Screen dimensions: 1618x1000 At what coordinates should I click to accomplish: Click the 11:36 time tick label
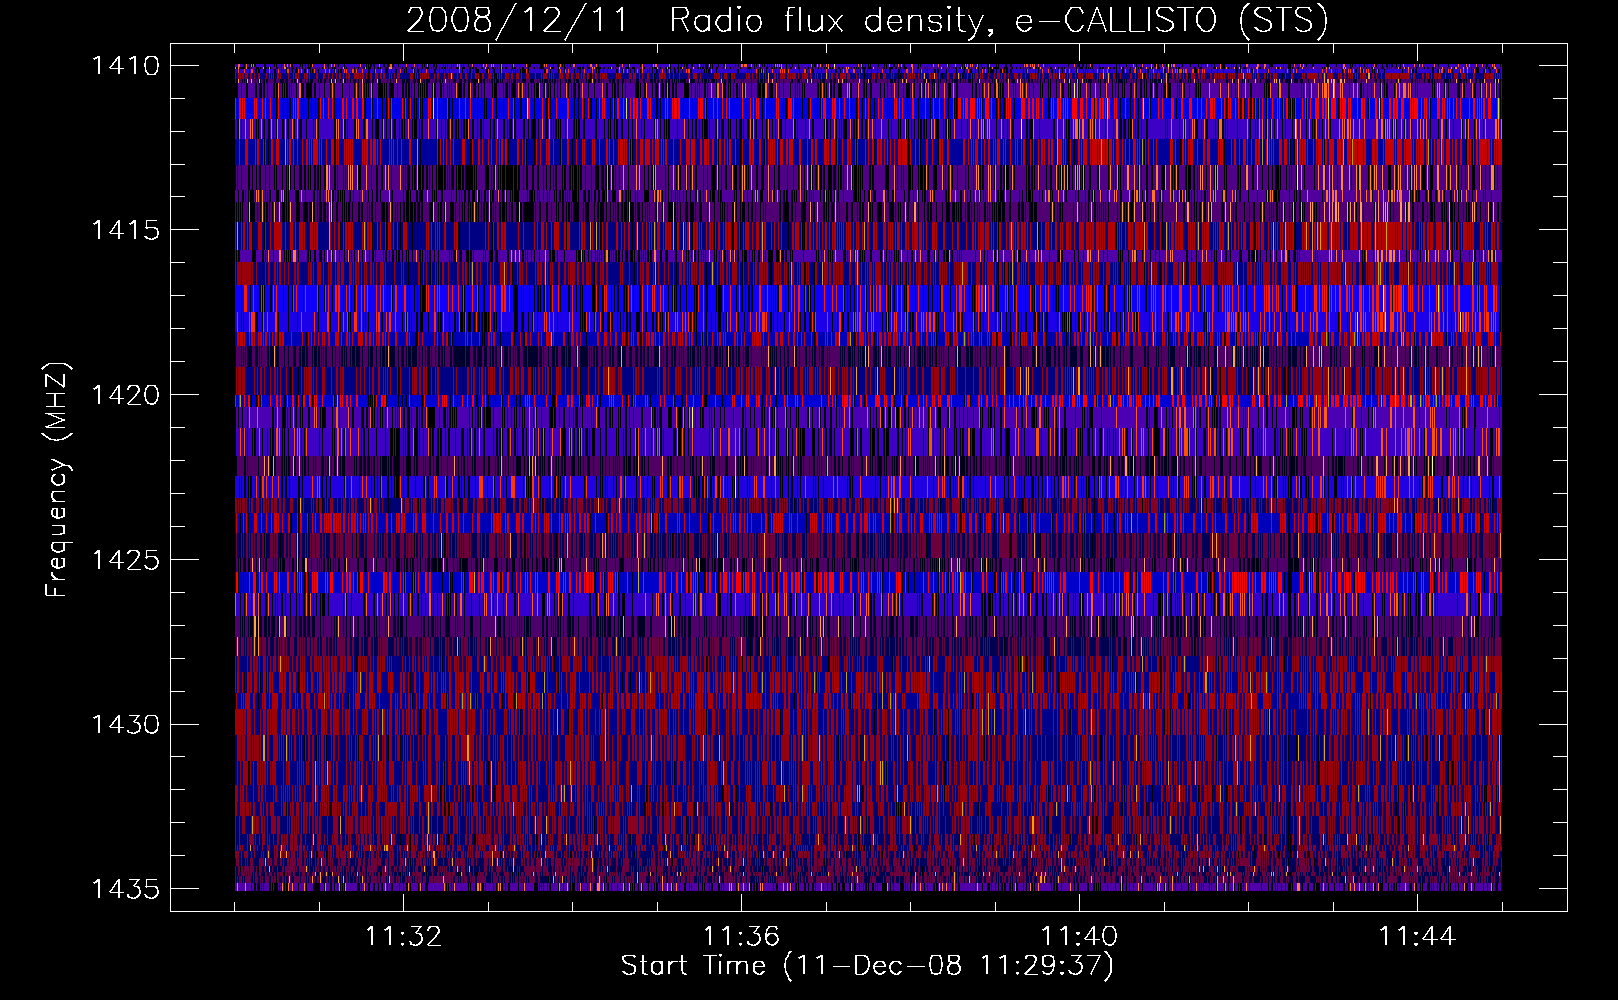point(741,937)
